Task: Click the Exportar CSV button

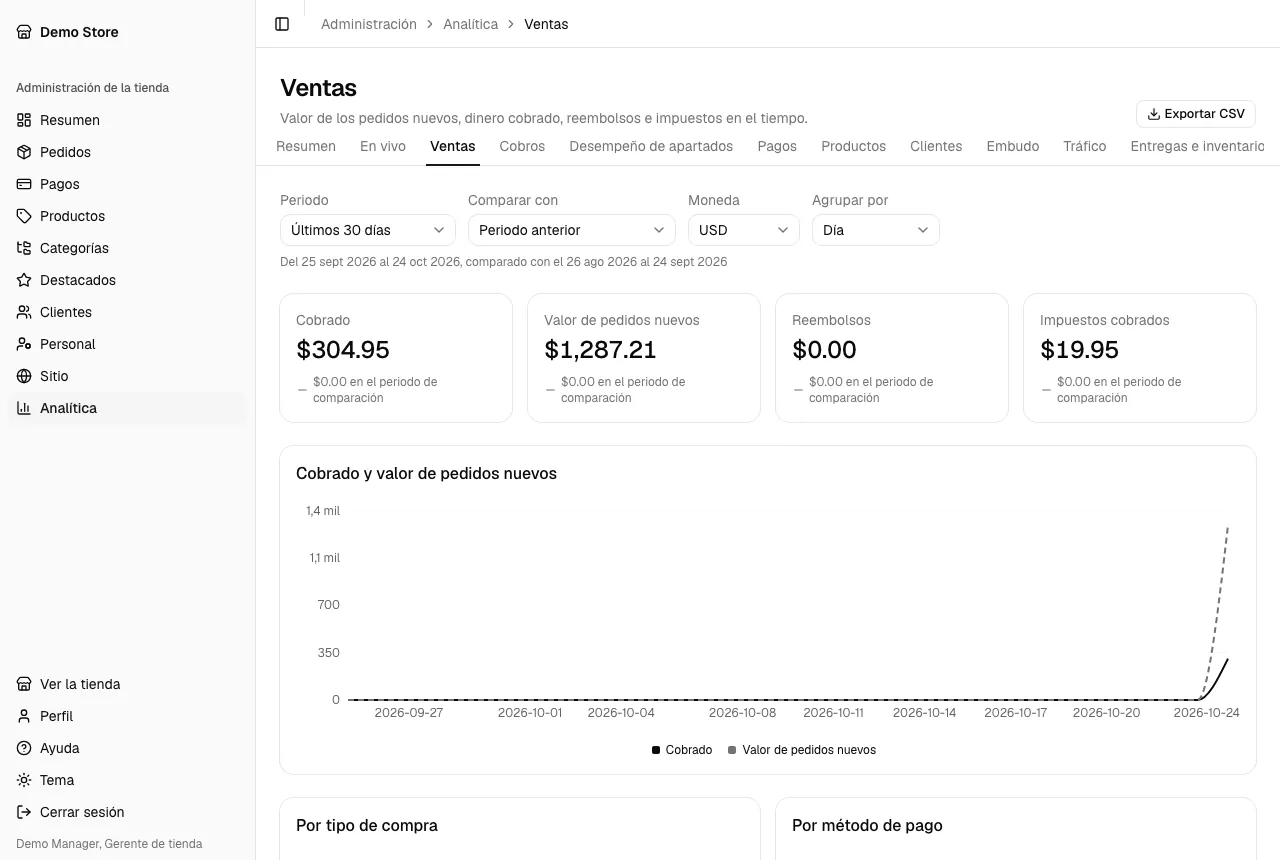Action: [x=1196, y=114]
